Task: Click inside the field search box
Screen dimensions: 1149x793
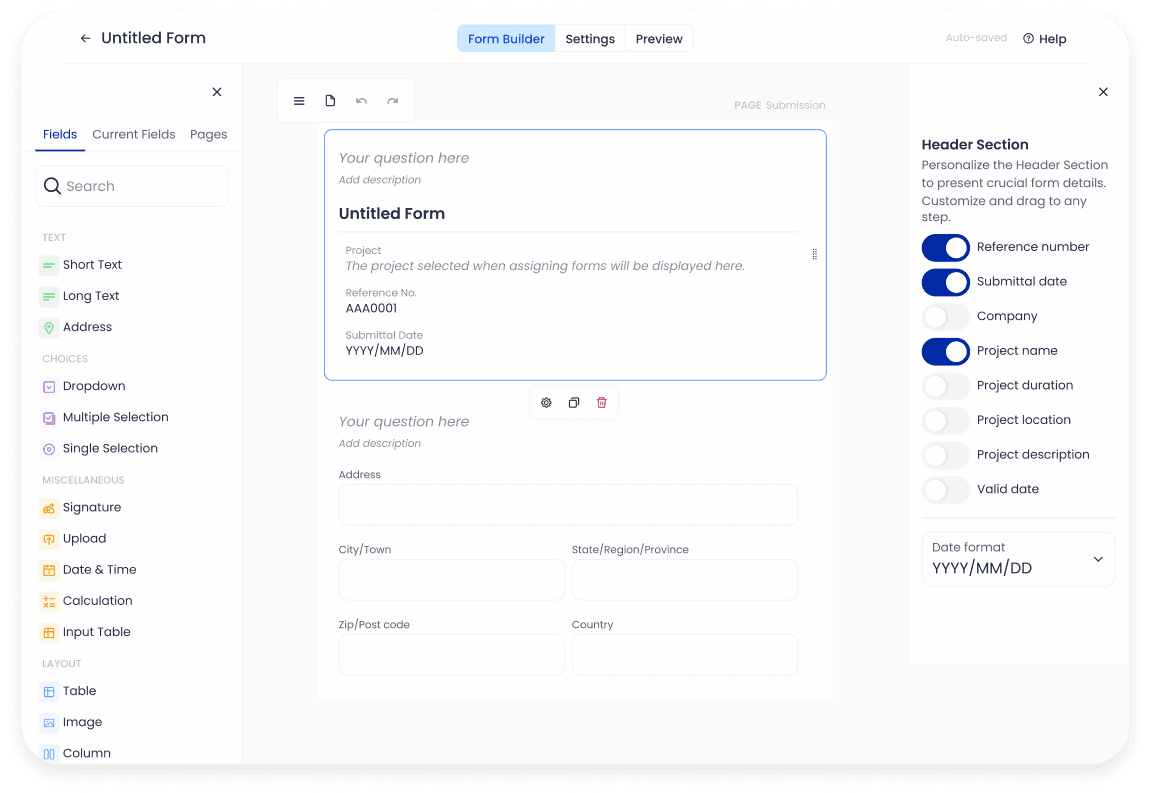Action: coord(132,186)
